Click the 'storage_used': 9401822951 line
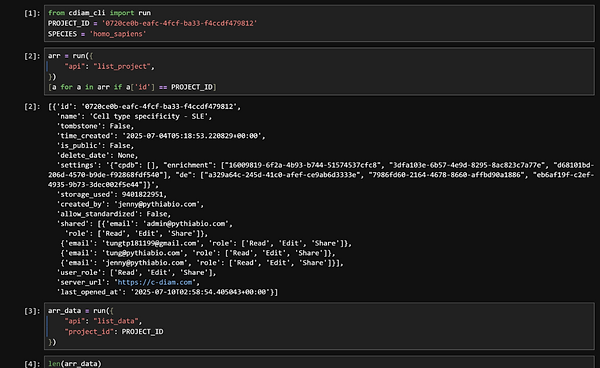The width and height of the screenshot is (600, 368). click(112, 194)
